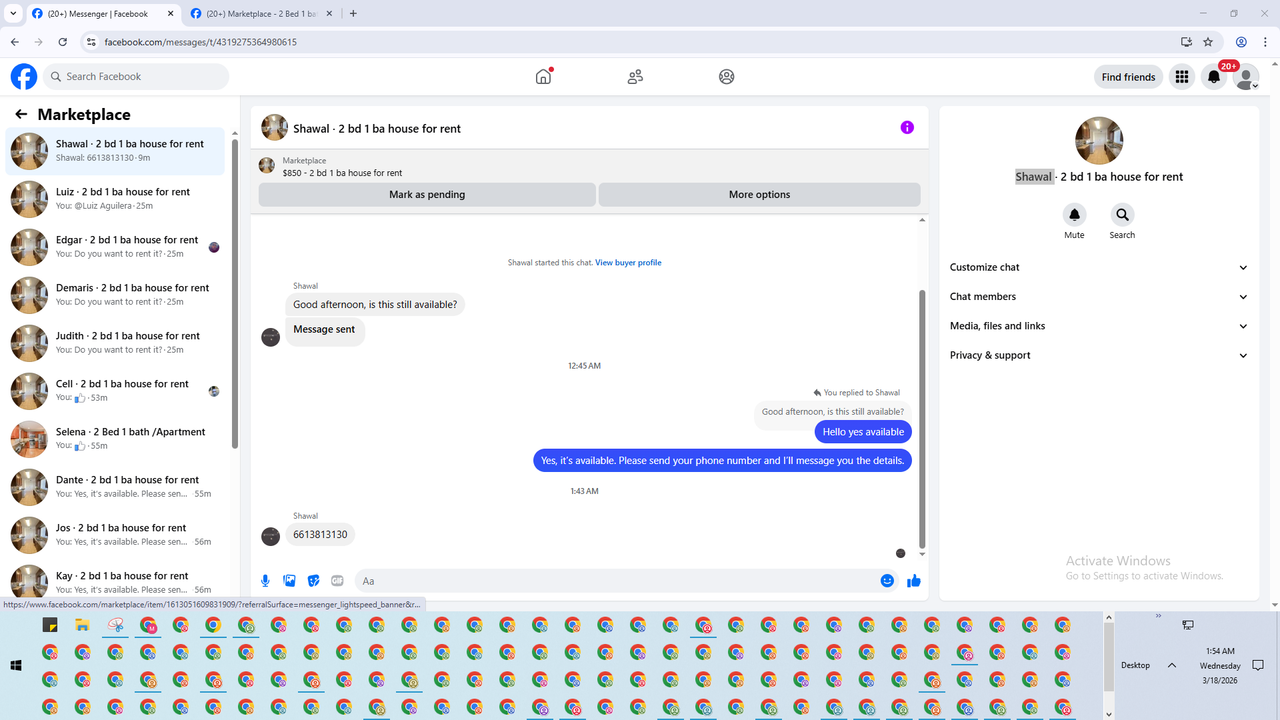Image resolution: width=1280 pixels, height=720 pixels.
Task: Open the Friends icon in top navigation
Action: click(635, 76)
